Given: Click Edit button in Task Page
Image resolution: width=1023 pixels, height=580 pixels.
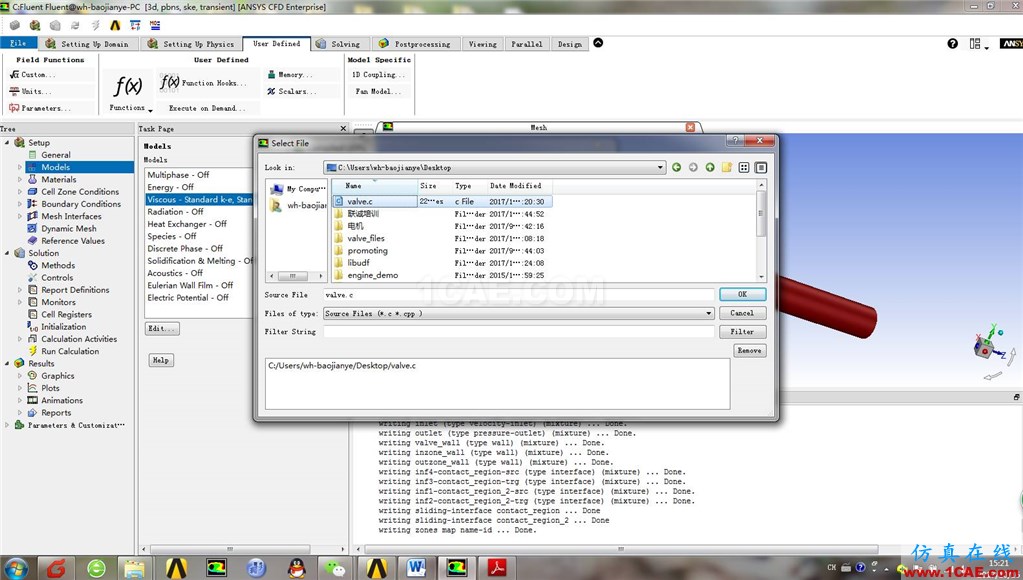Looking at the screenshot, I should point(162,328).
